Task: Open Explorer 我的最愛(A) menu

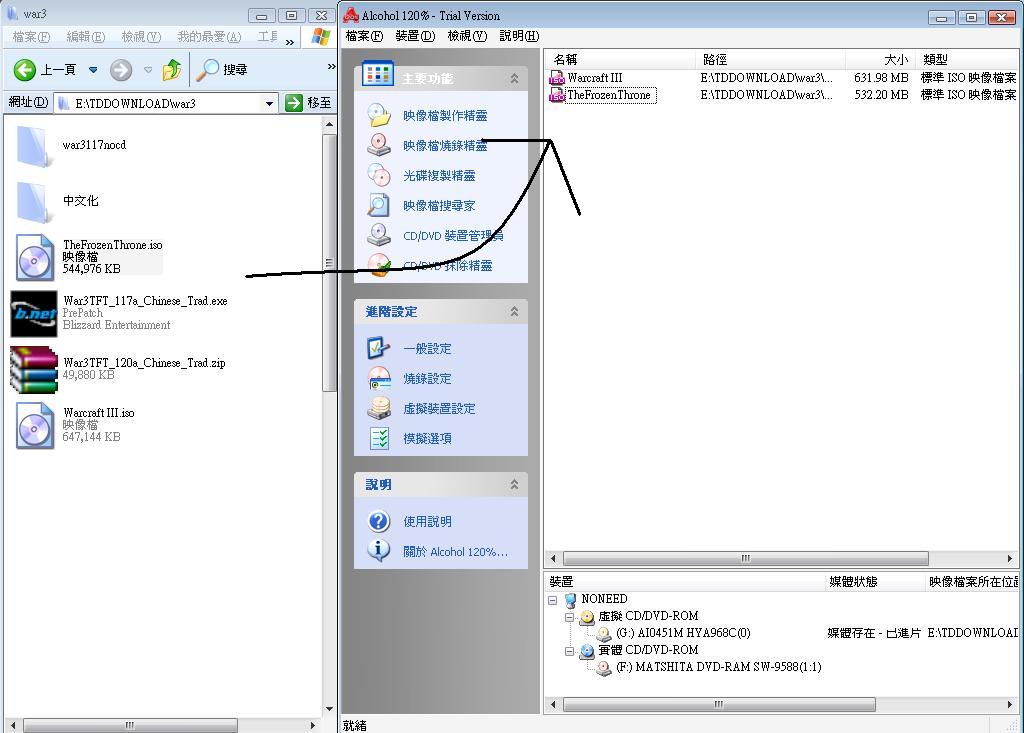Action: (210, 37)
